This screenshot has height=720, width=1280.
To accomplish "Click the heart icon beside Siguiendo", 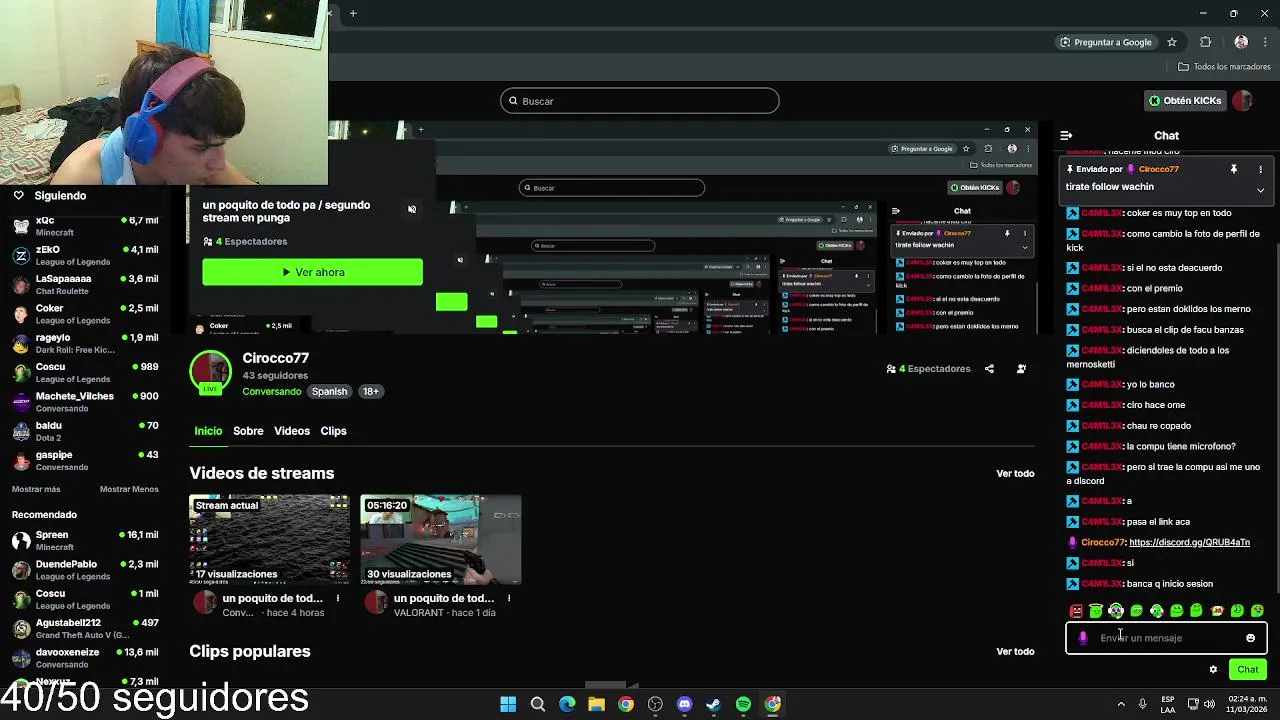I will pyautogui.click(x=18, y=196).
